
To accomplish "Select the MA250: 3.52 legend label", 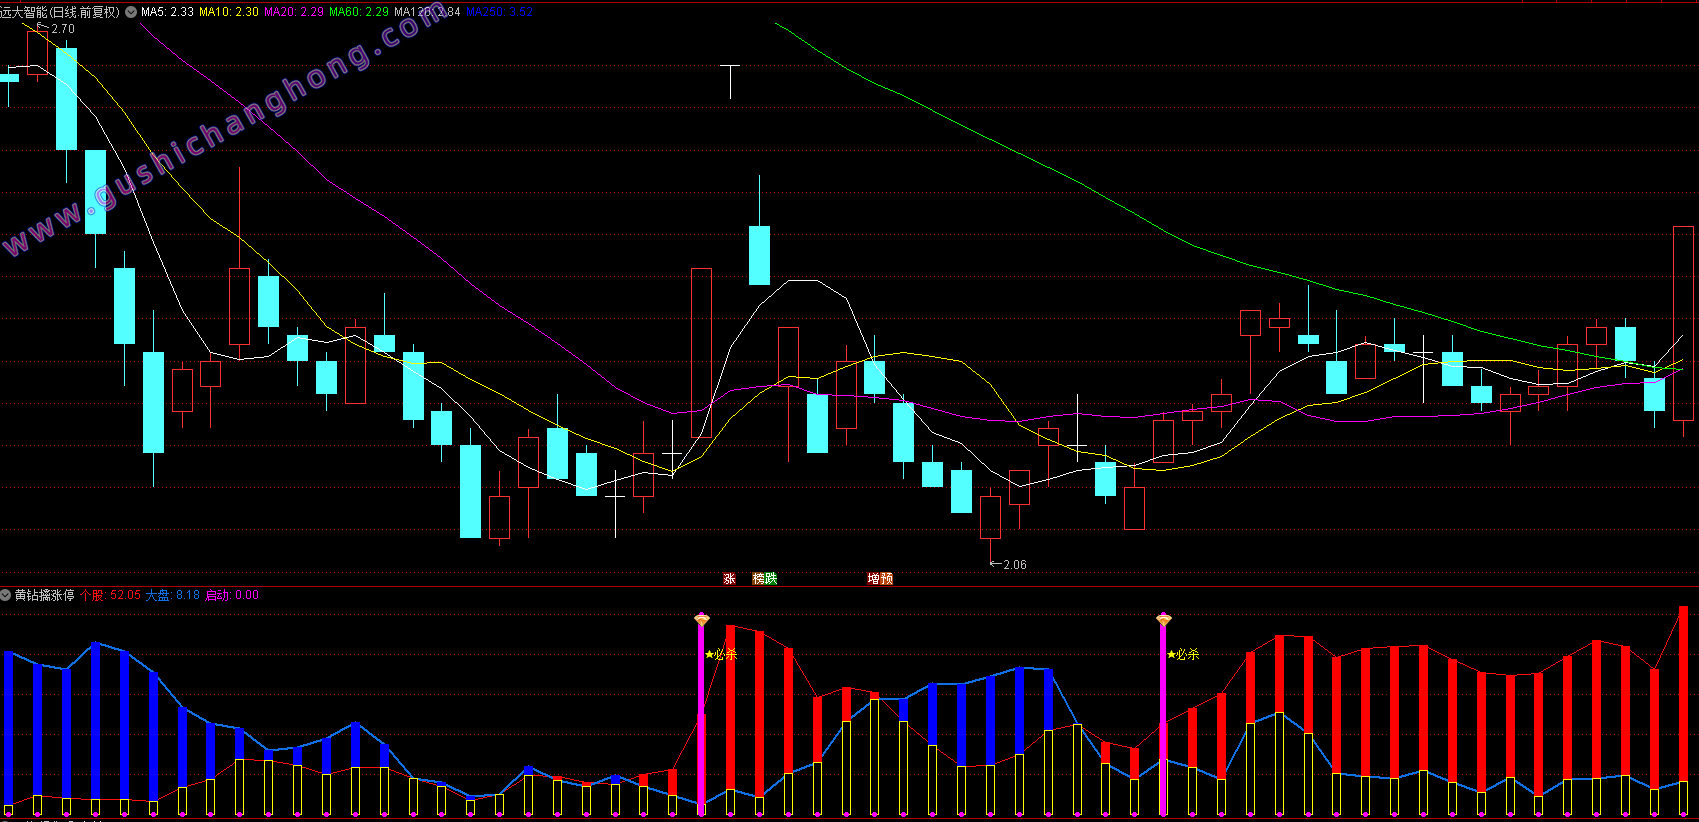I will 499,12.
